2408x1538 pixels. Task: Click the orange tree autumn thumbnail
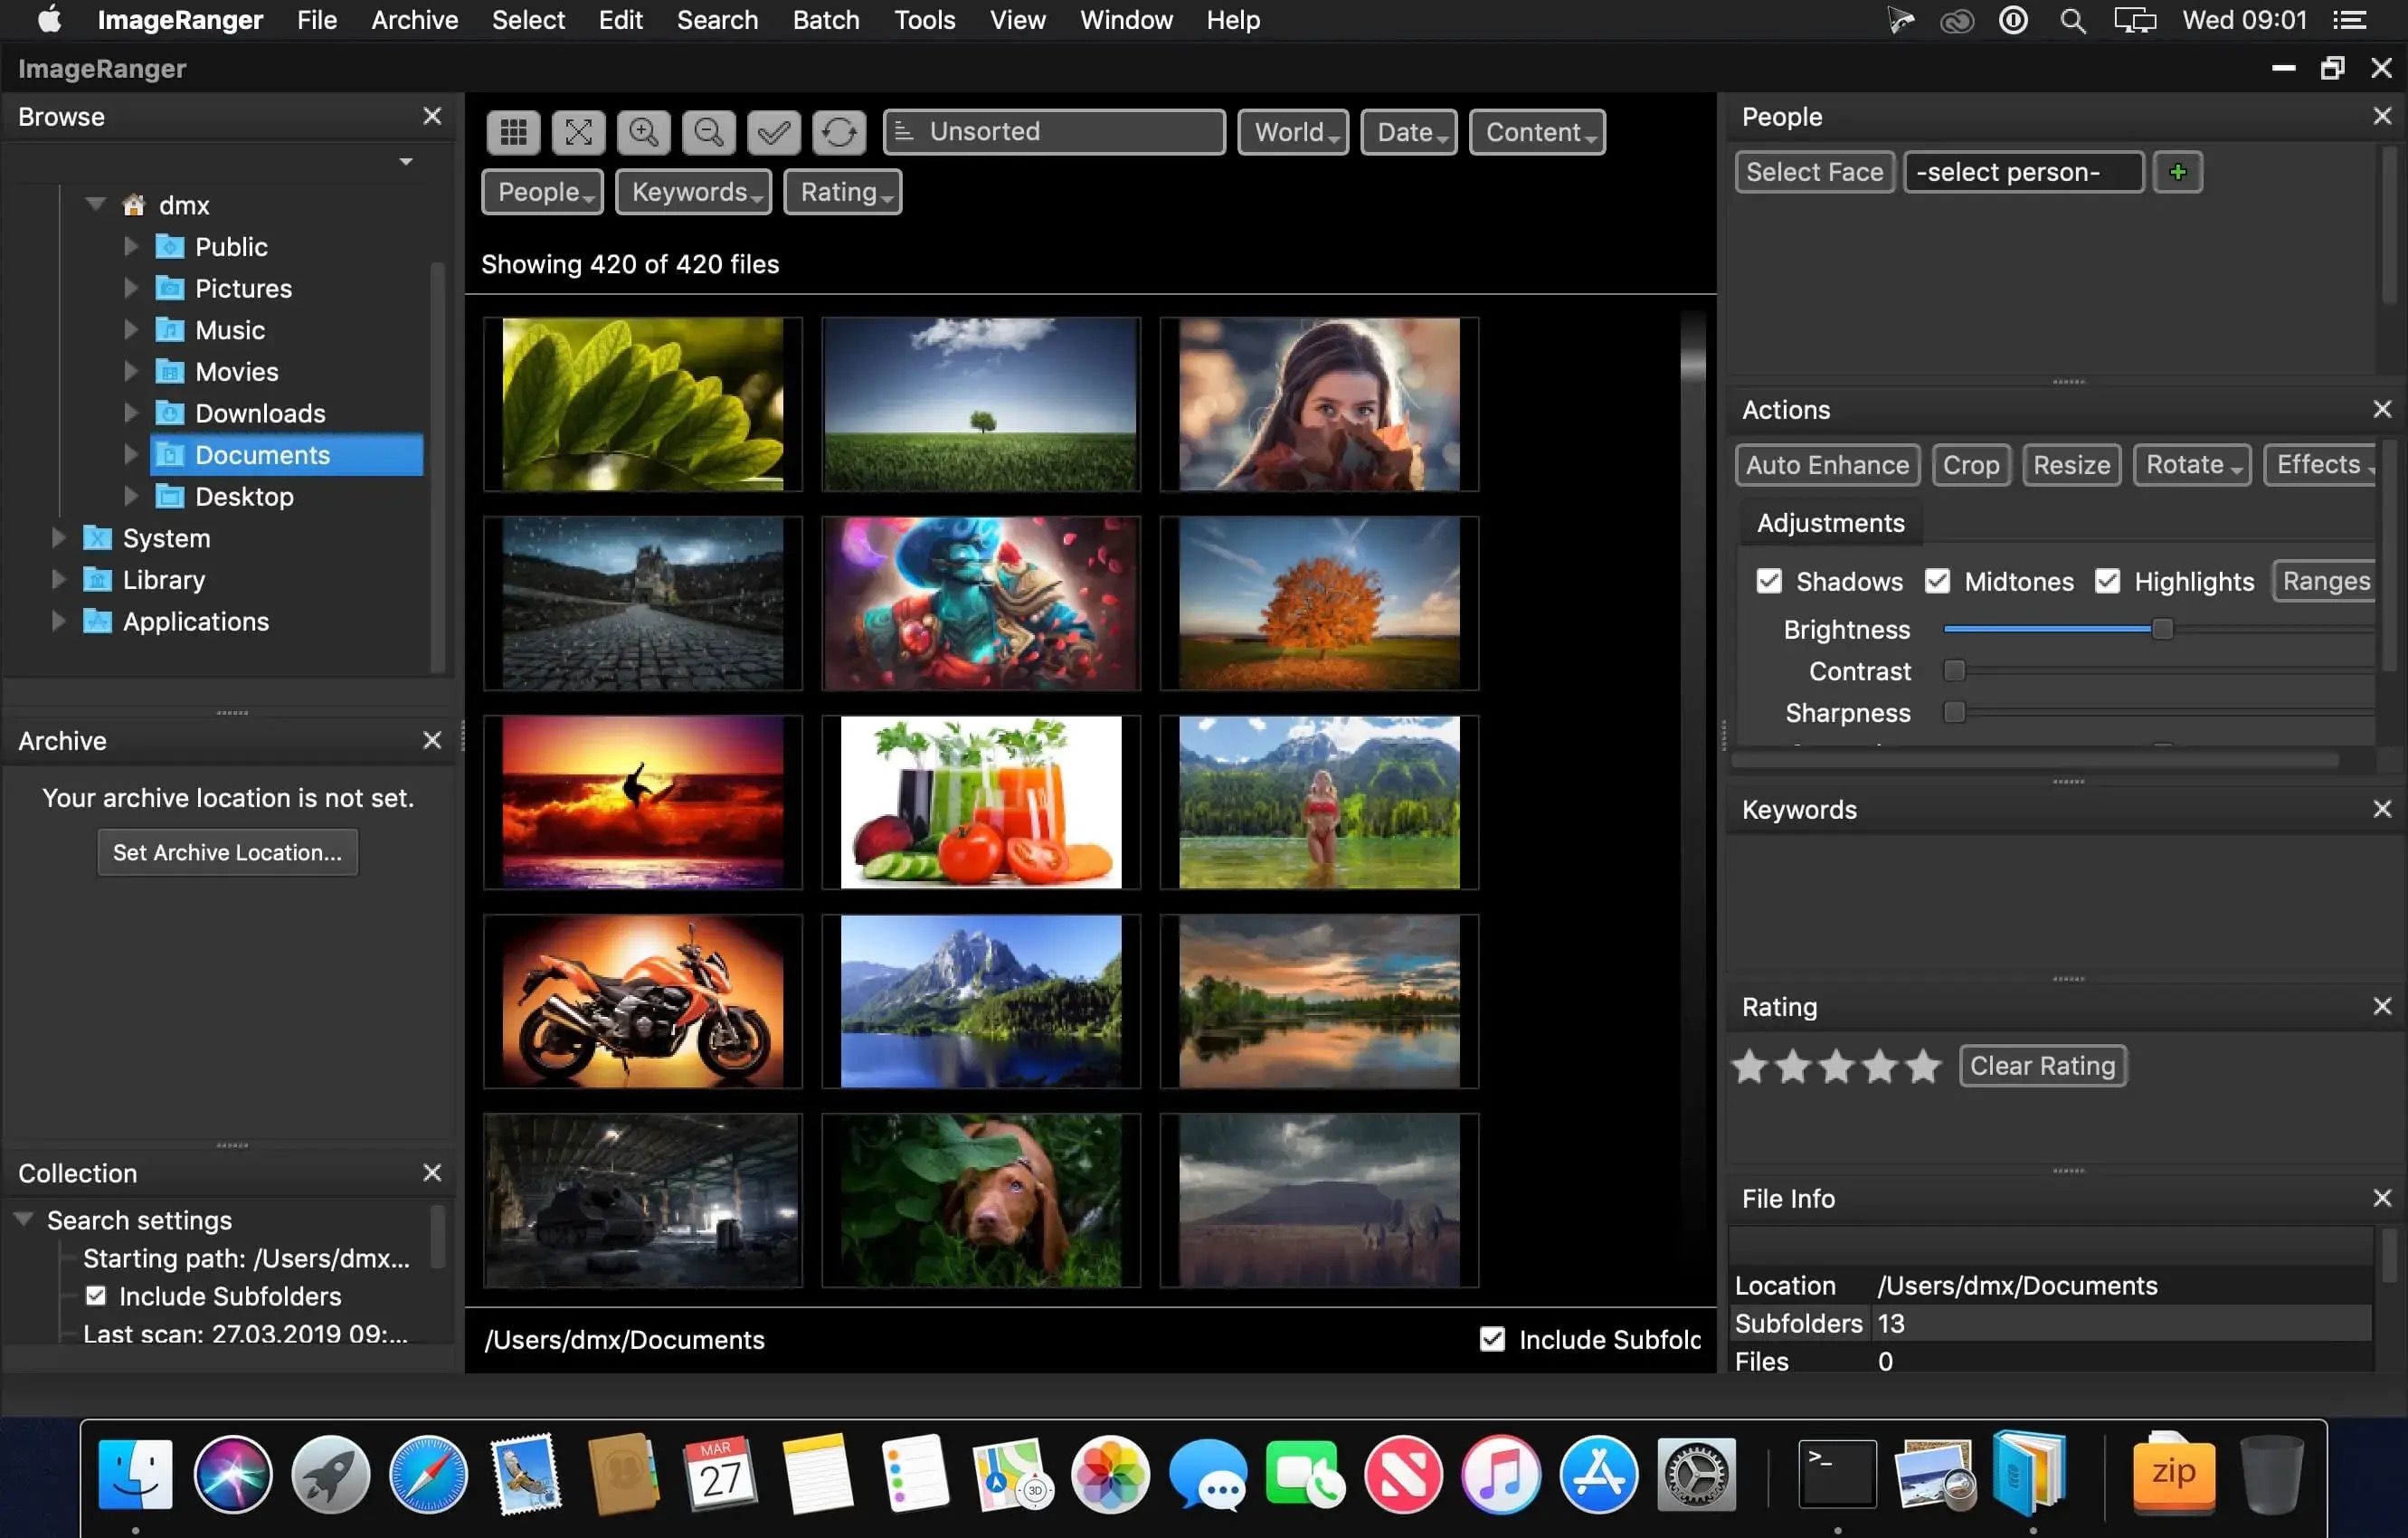[x=1316, y=603]
